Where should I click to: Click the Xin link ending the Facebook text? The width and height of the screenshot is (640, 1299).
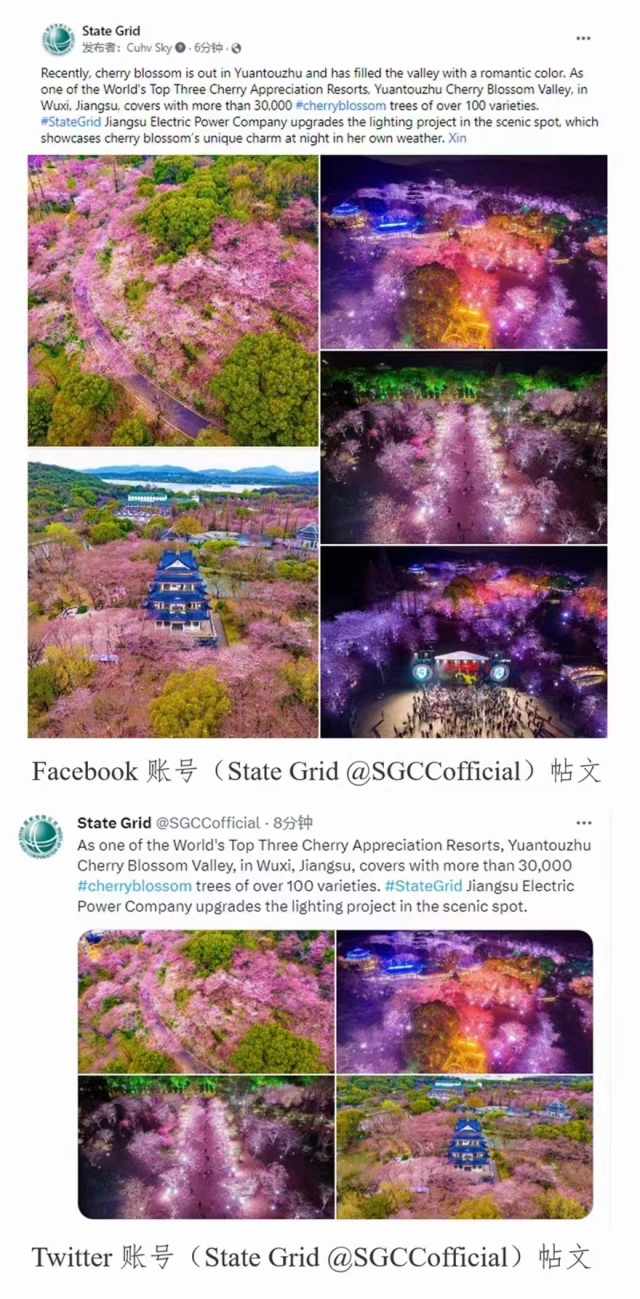point(457,137)
